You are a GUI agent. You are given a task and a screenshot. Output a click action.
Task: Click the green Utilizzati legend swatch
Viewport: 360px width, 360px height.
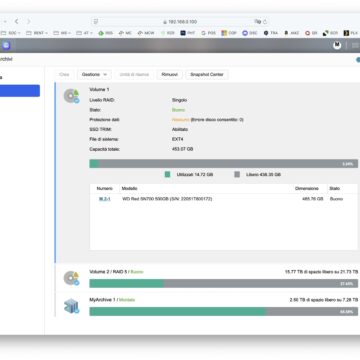coord(167,174)
